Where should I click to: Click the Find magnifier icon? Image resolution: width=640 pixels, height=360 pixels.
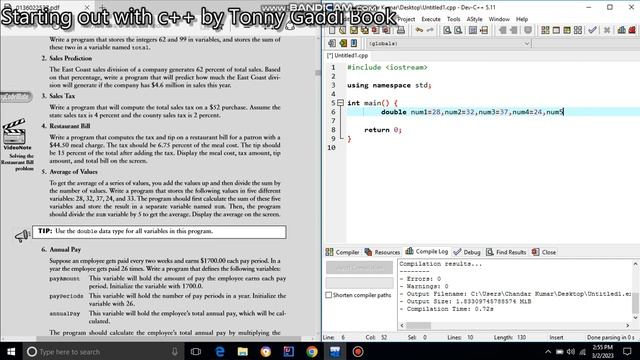447,30
